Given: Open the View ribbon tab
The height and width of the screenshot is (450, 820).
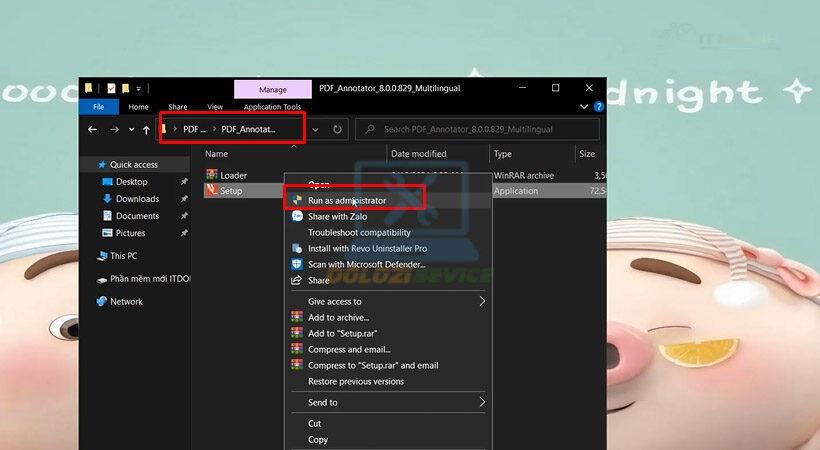Looking at the screenshot, I should coord(215,107).
